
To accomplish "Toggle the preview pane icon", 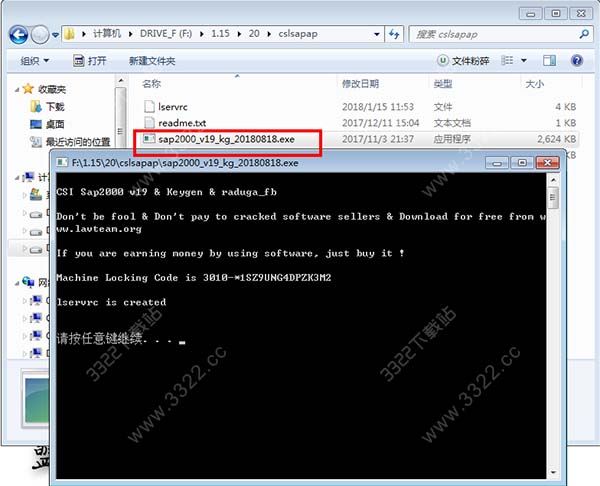I will click(549, 60).
